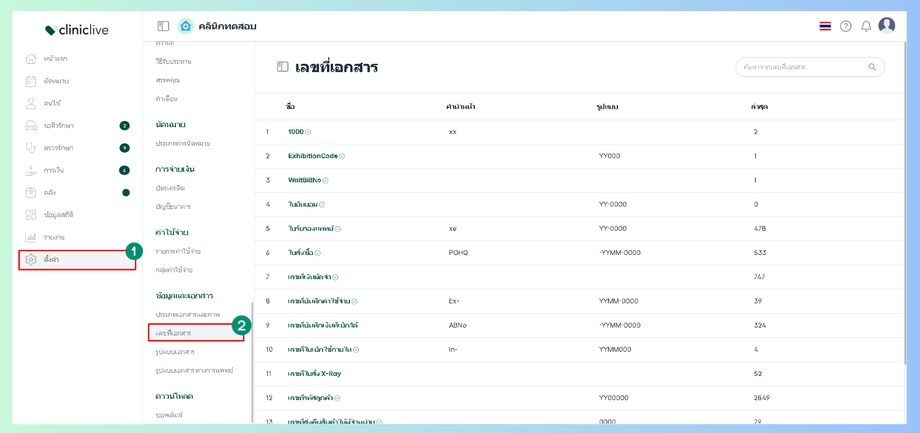The width and height of the screenshot is (920, 433).
Task: Open row 6 document name with prefix POHQ
Action: point(301,252)
